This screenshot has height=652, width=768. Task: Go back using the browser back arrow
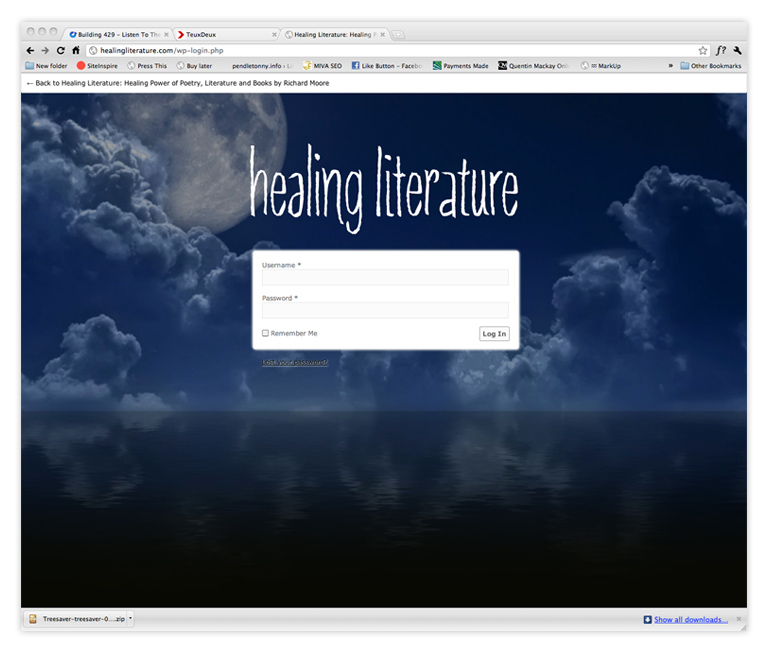(30, 50)
